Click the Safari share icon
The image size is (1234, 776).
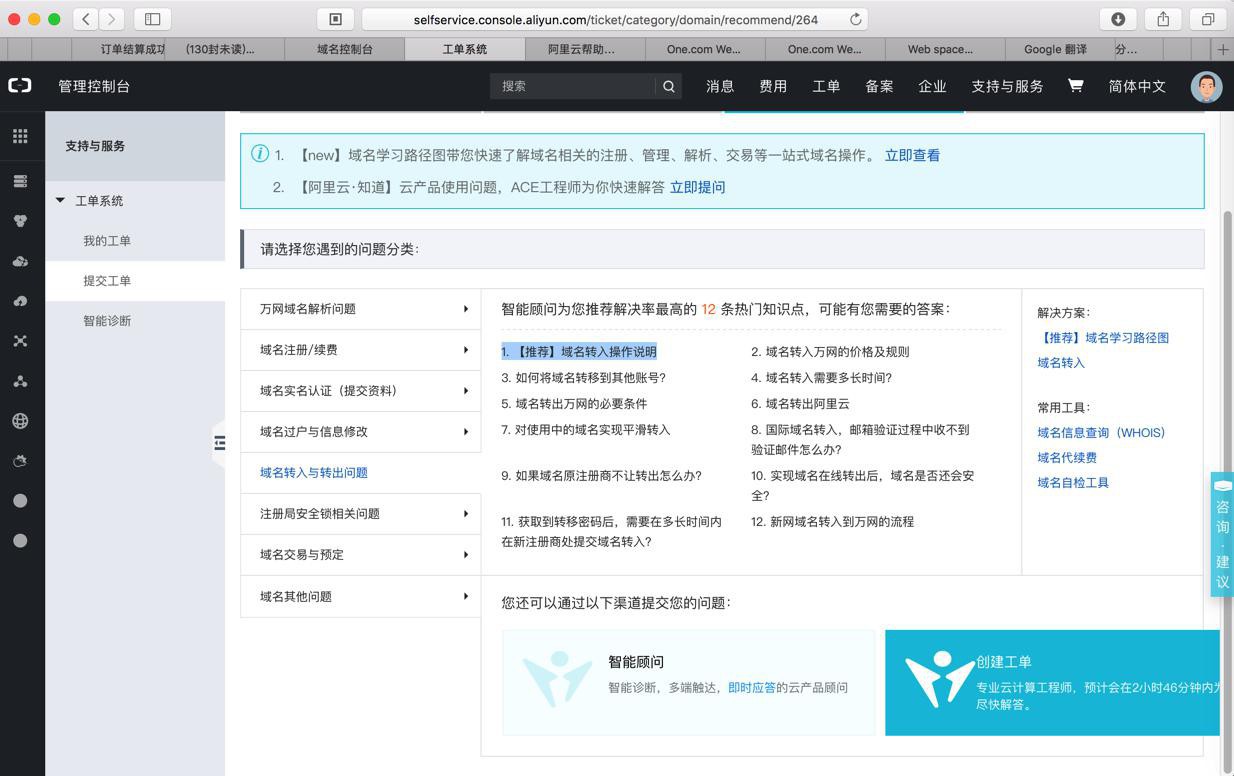(1163, 19)
